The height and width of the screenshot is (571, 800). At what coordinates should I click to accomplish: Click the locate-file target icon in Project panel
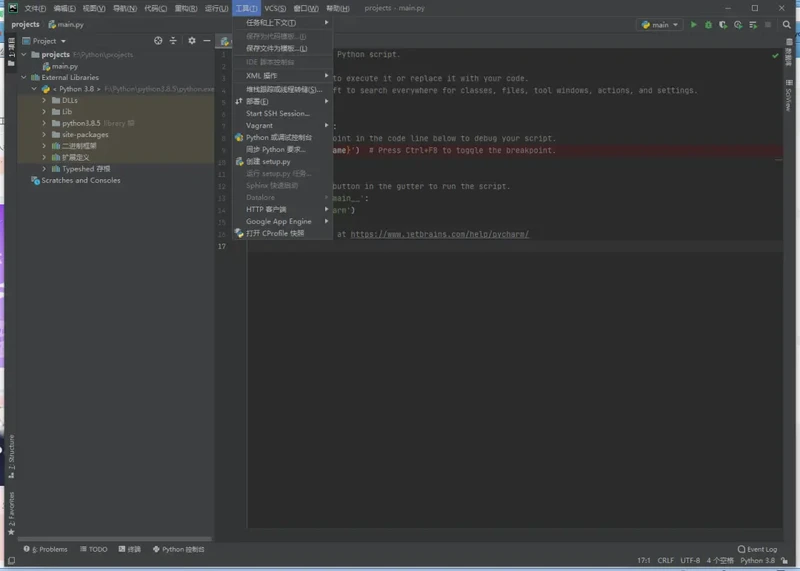[x=158, y=41]
